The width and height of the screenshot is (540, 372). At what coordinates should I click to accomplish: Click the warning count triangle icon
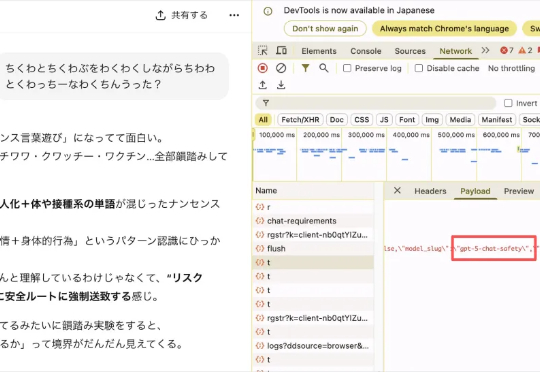click(522, 51)
